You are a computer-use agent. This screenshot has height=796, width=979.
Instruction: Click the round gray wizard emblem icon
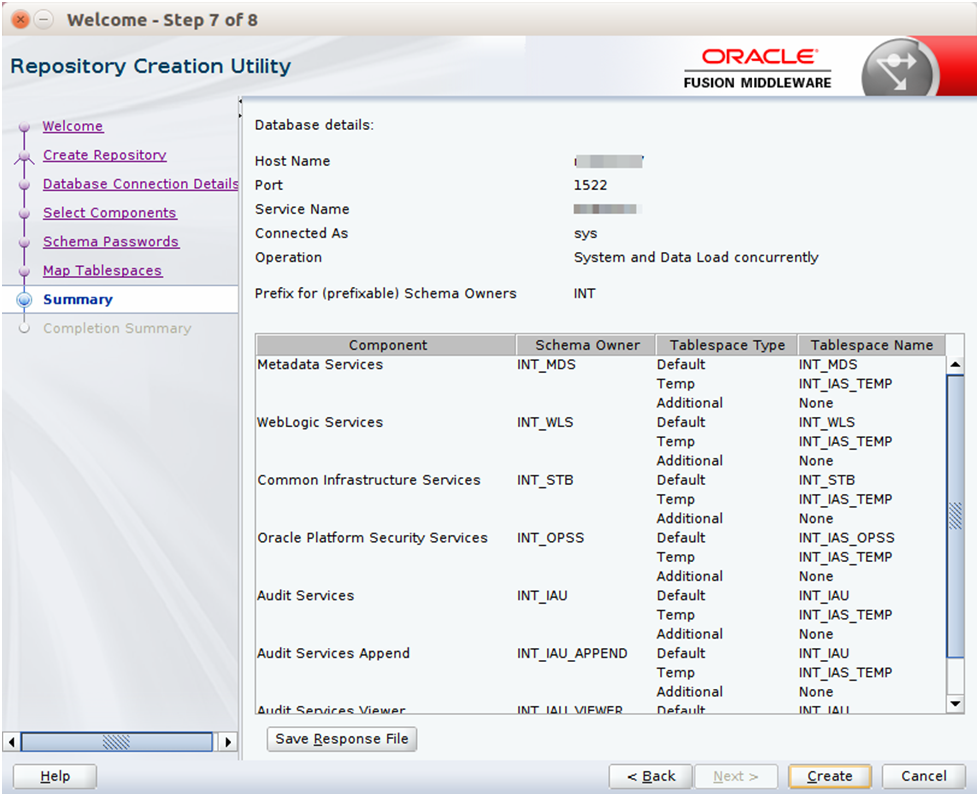[x=900, y=69]
